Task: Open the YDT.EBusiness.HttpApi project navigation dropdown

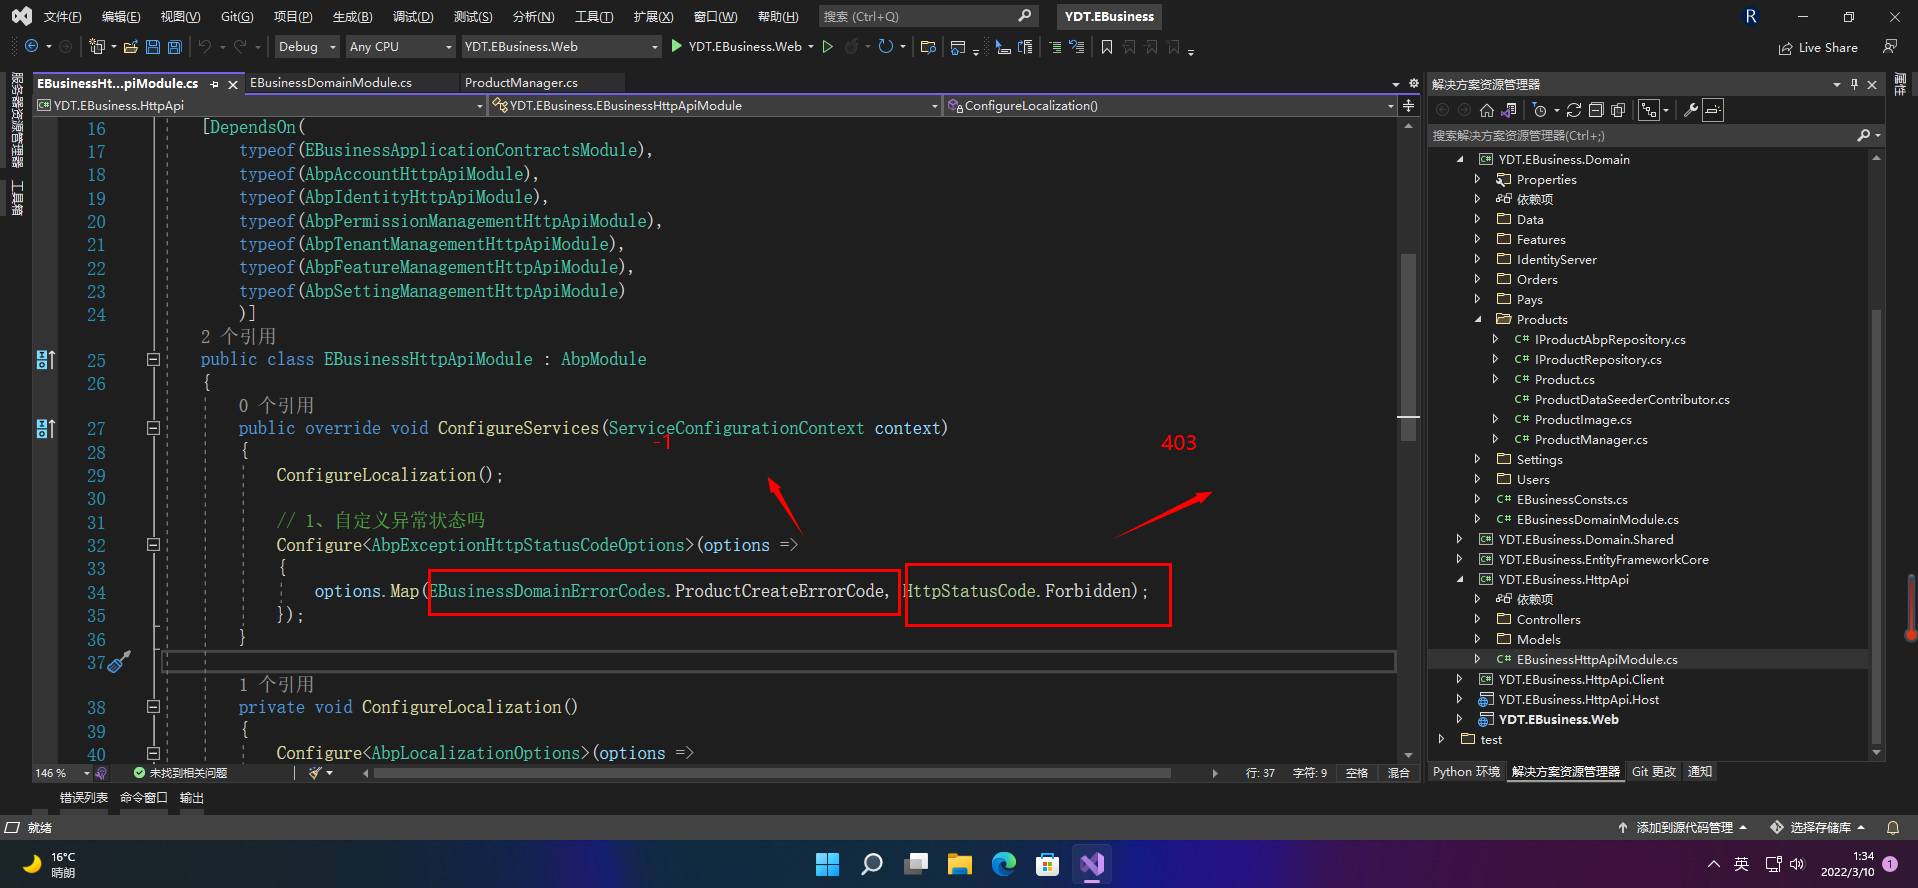Action: click(260, 105)
